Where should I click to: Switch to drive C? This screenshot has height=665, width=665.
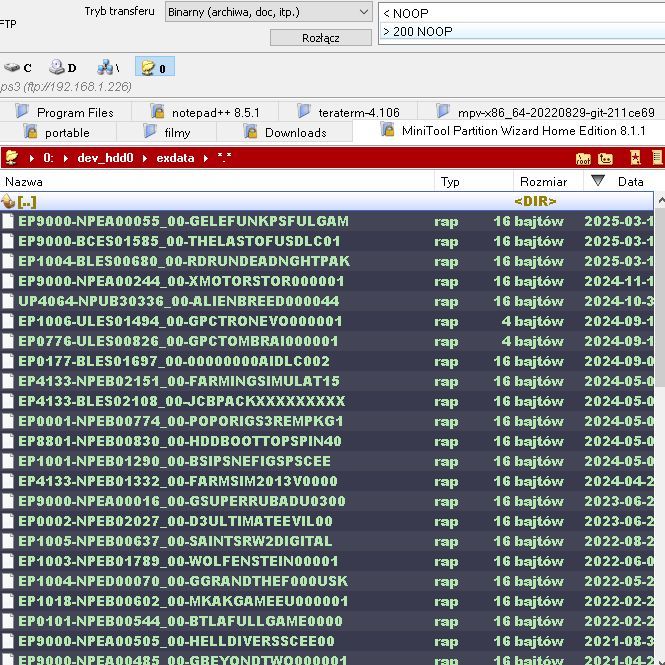click(x=17, y=67)
